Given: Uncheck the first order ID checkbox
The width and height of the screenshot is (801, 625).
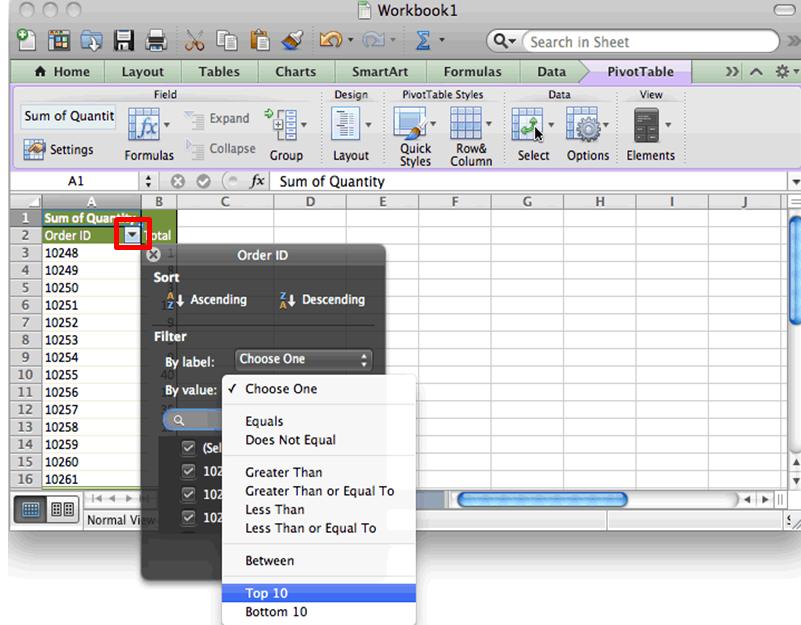Looking at the screenshot, I should 189,471.
